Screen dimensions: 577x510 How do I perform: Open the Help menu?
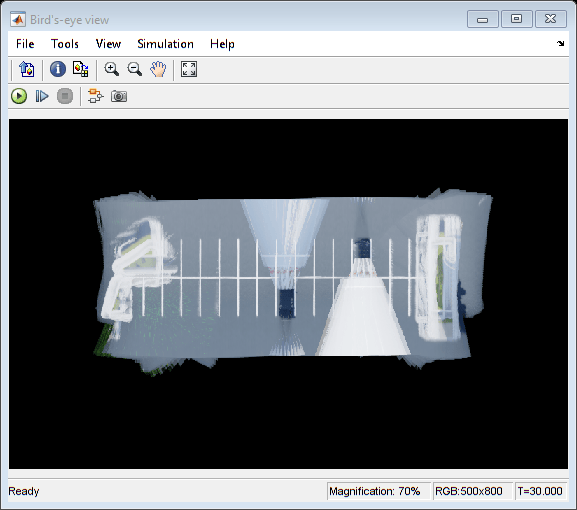point(222,44)
